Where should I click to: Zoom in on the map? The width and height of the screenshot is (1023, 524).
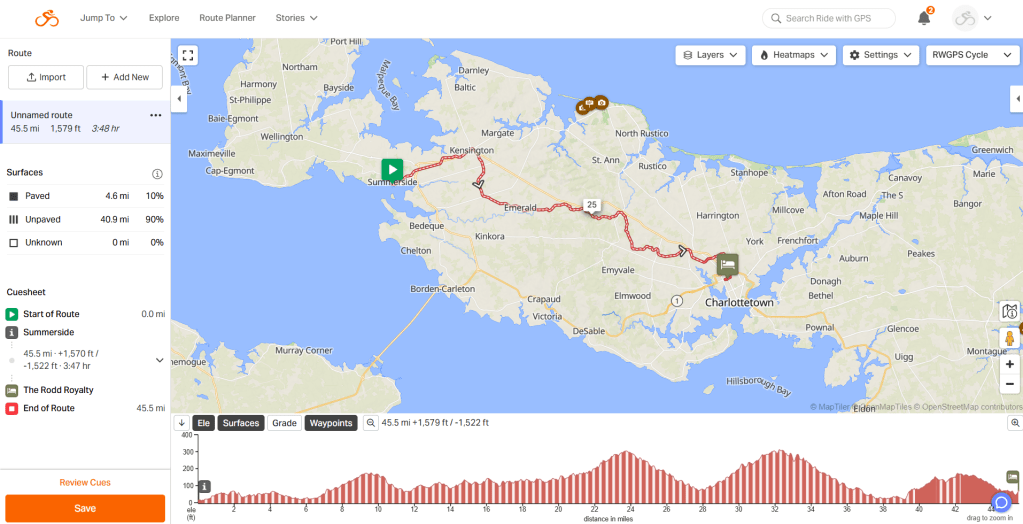point(1010,365)
